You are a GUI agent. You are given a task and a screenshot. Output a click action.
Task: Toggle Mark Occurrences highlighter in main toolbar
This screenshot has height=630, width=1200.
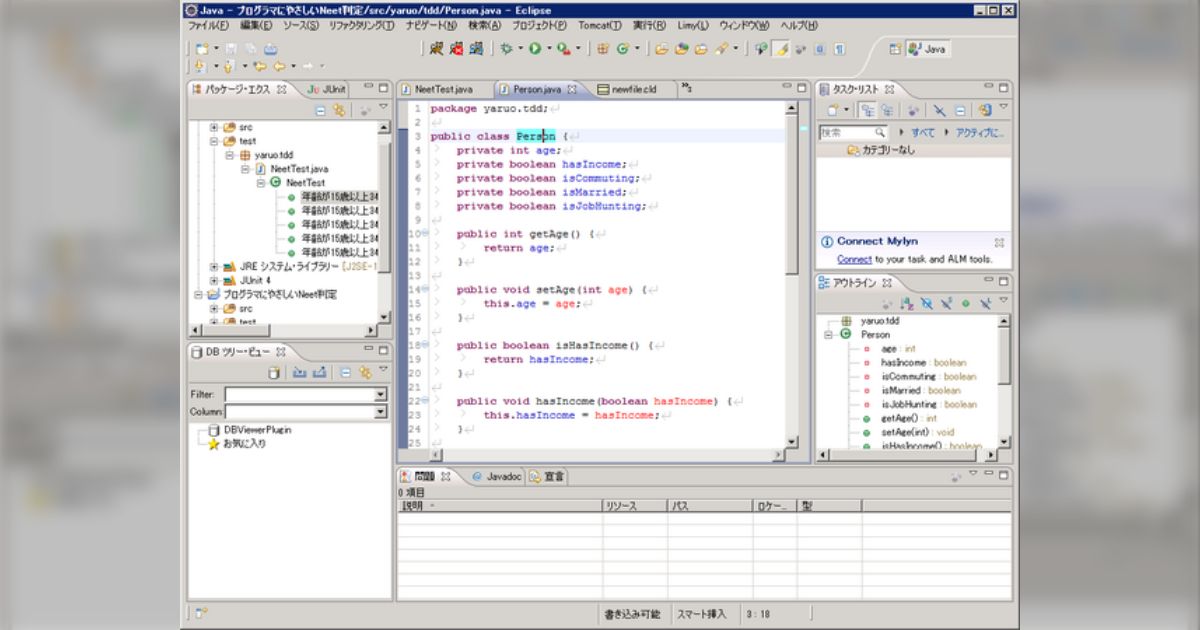(782, 48)
